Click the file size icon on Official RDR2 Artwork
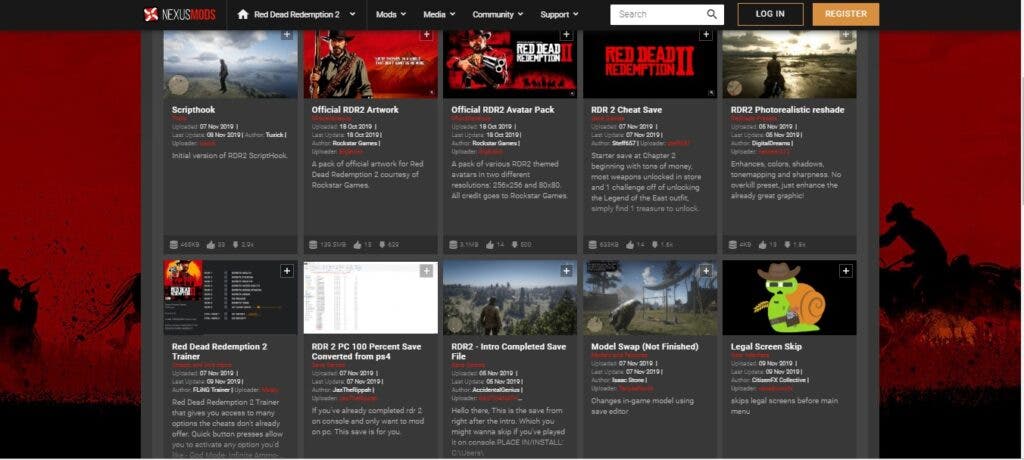 pyautogui.click(x=313, y=244)
